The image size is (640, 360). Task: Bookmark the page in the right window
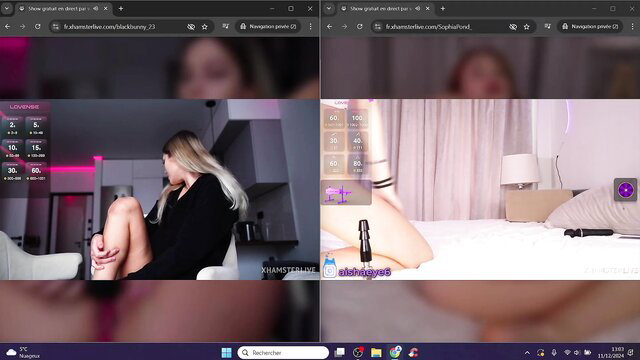tap(527, 27)
